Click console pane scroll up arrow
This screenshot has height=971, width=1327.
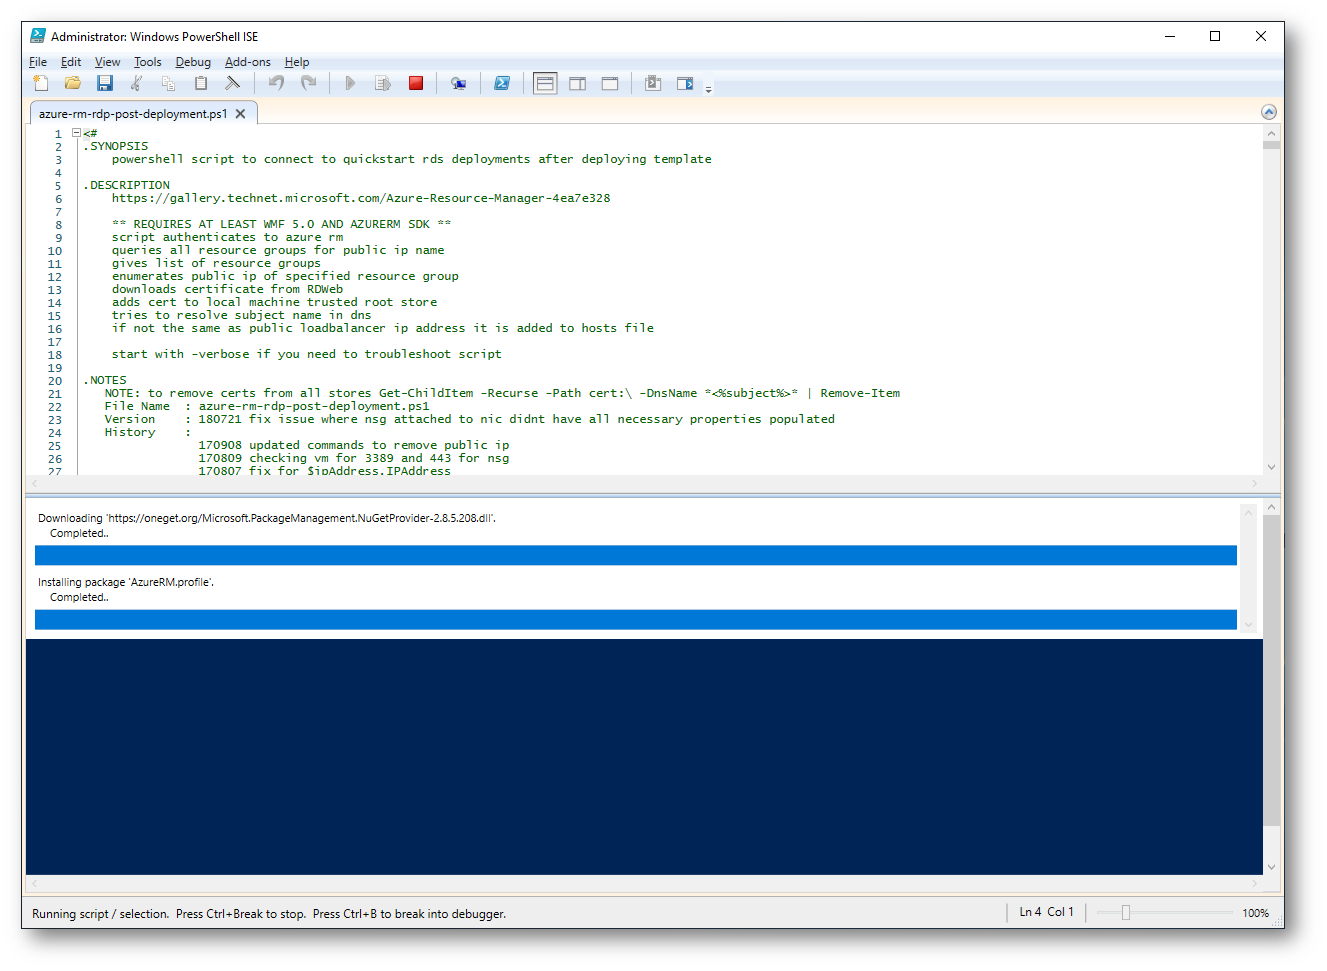click(1271, 507)
